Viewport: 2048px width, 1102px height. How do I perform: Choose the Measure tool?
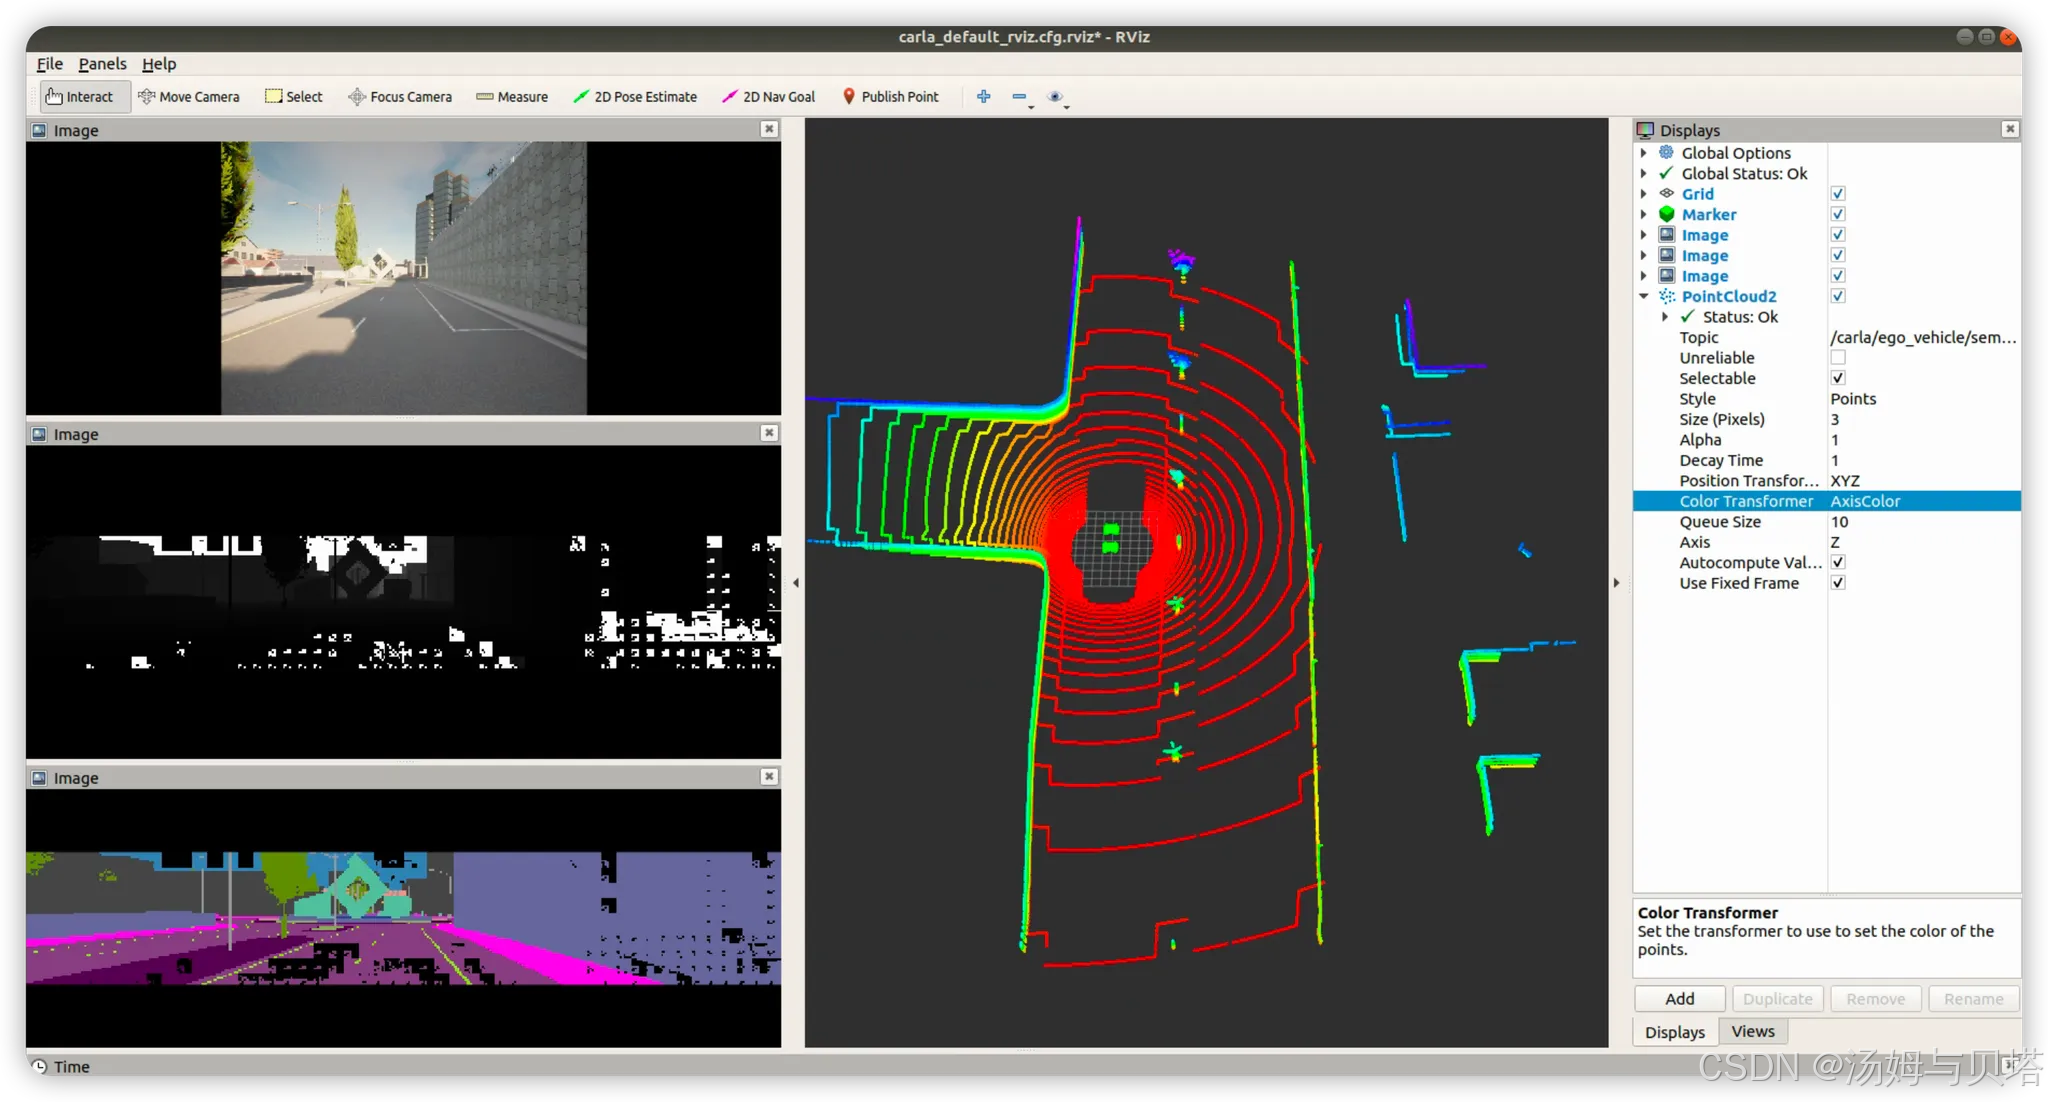click(512, 97)
